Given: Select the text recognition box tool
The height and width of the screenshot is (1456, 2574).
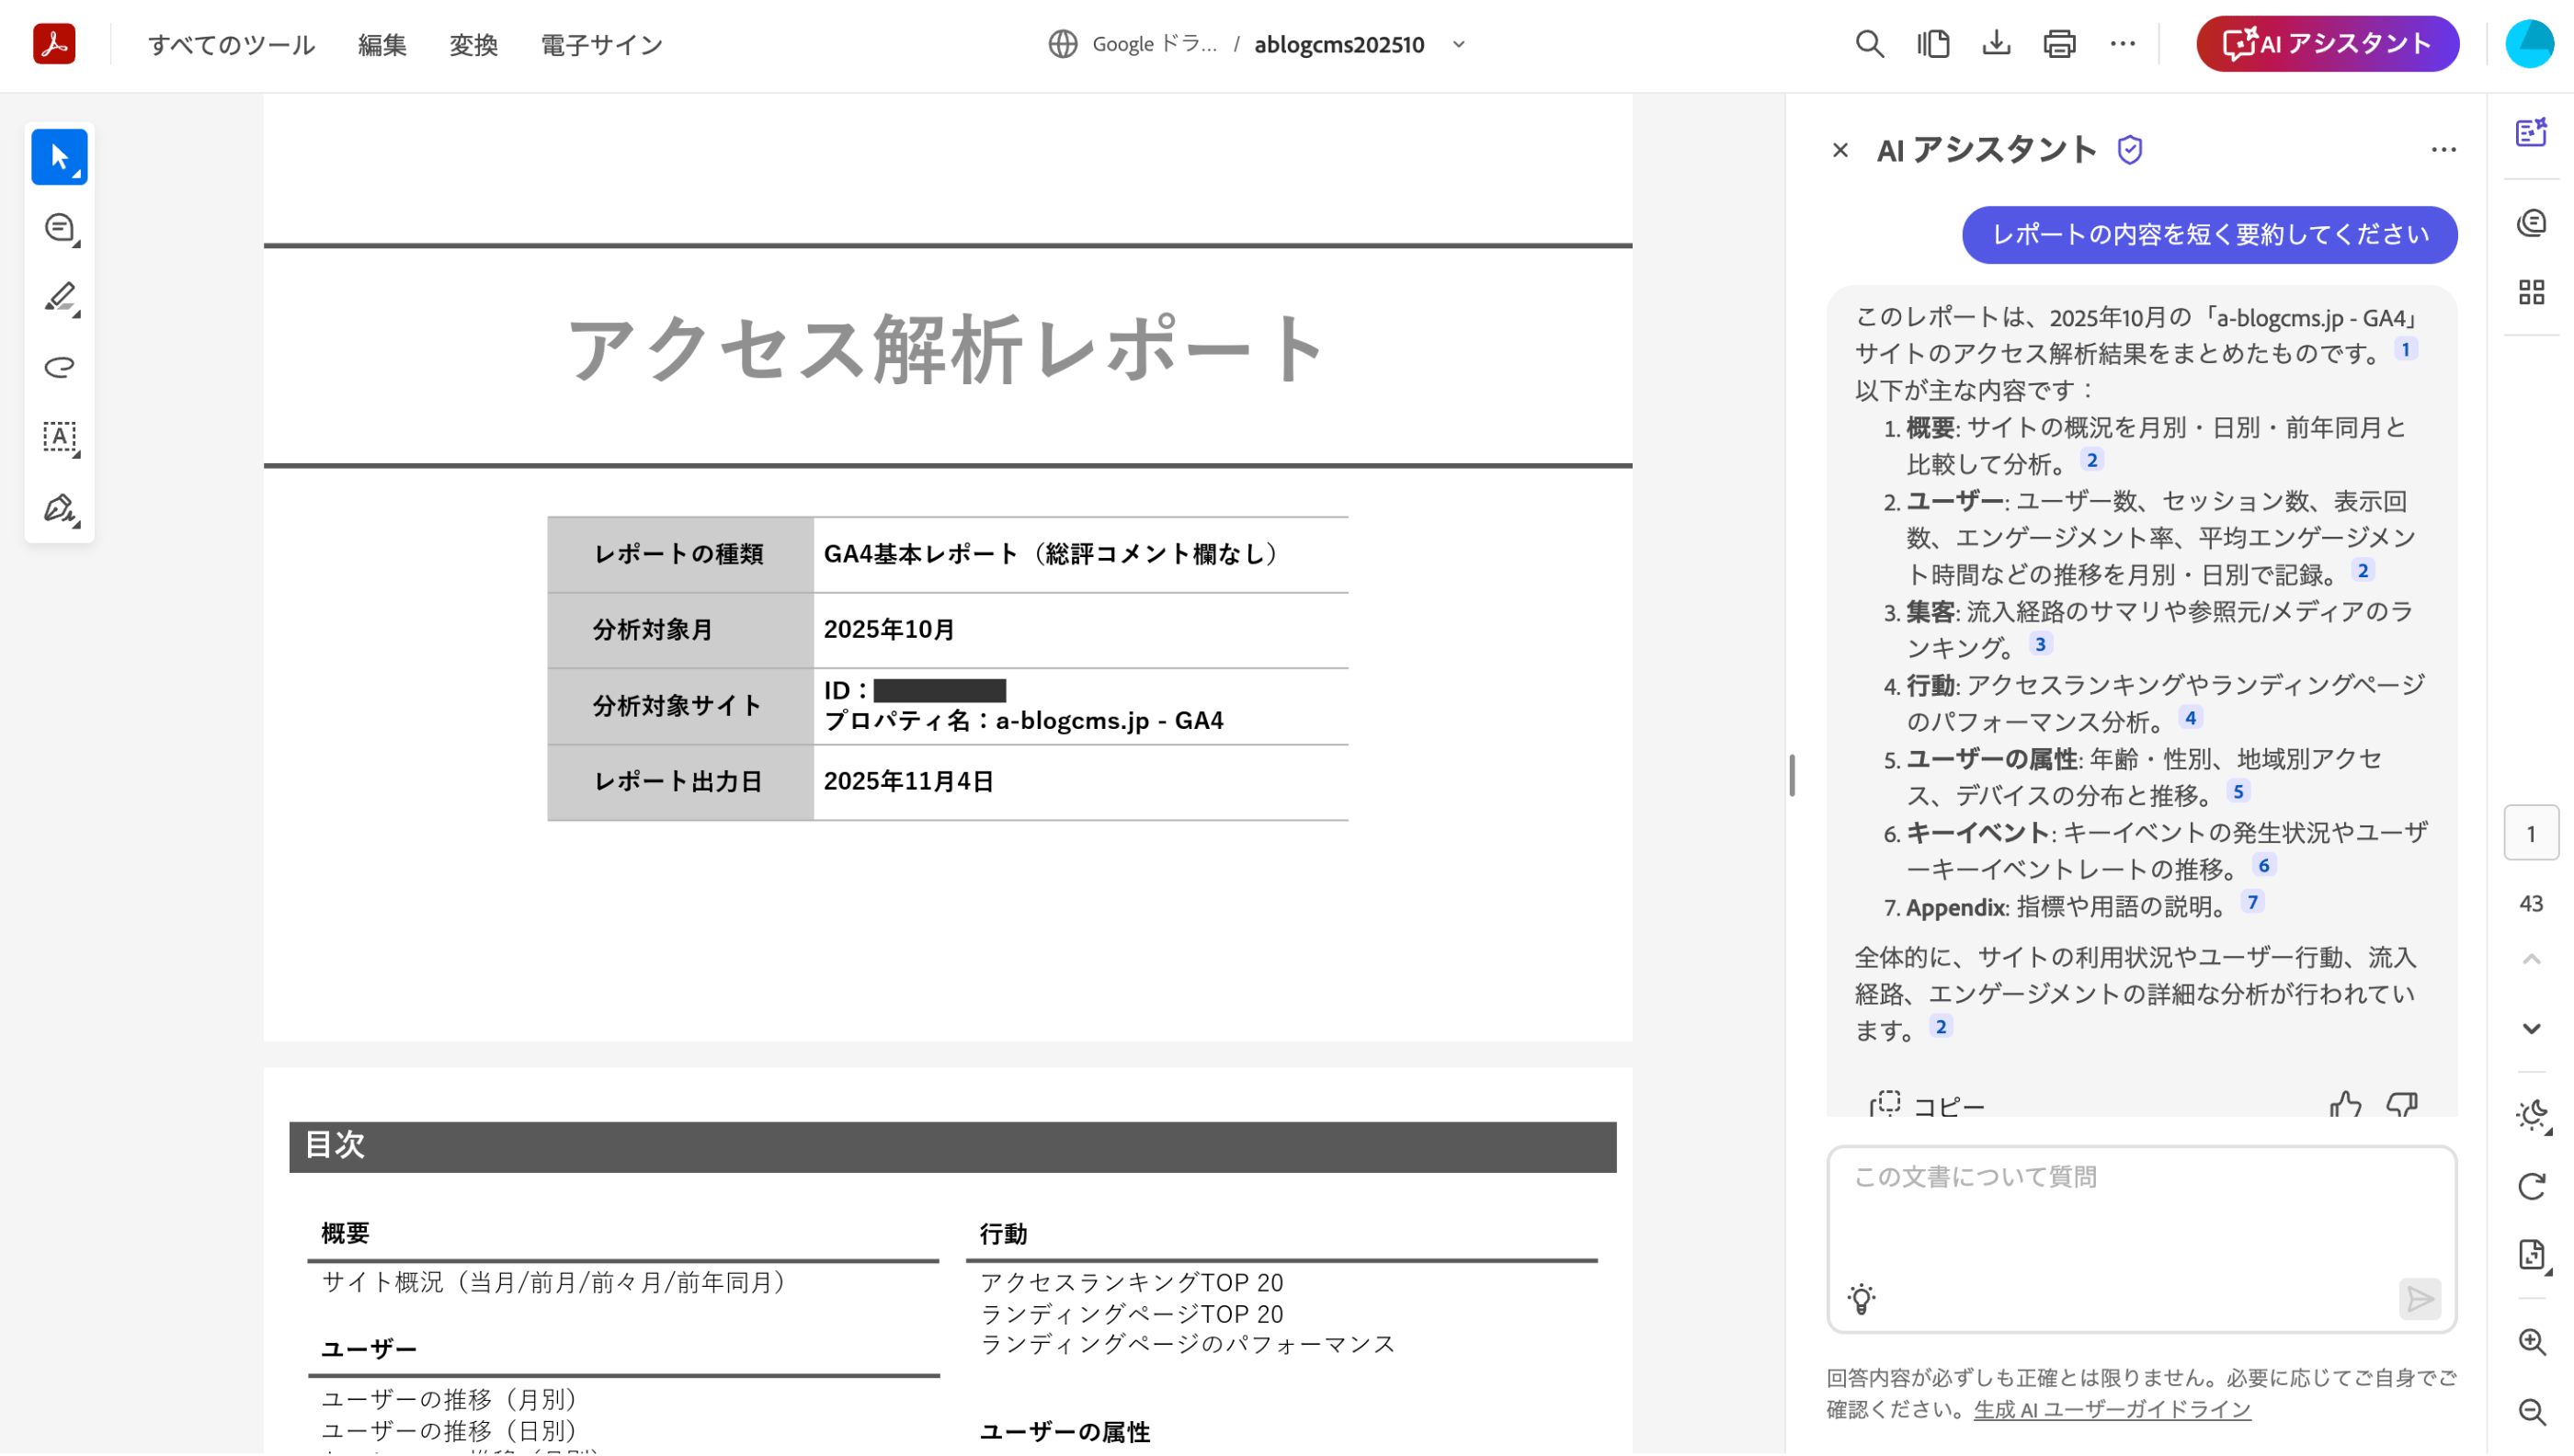Looking at the screenshot, I should pyautogui.click(x=60, y=437).
